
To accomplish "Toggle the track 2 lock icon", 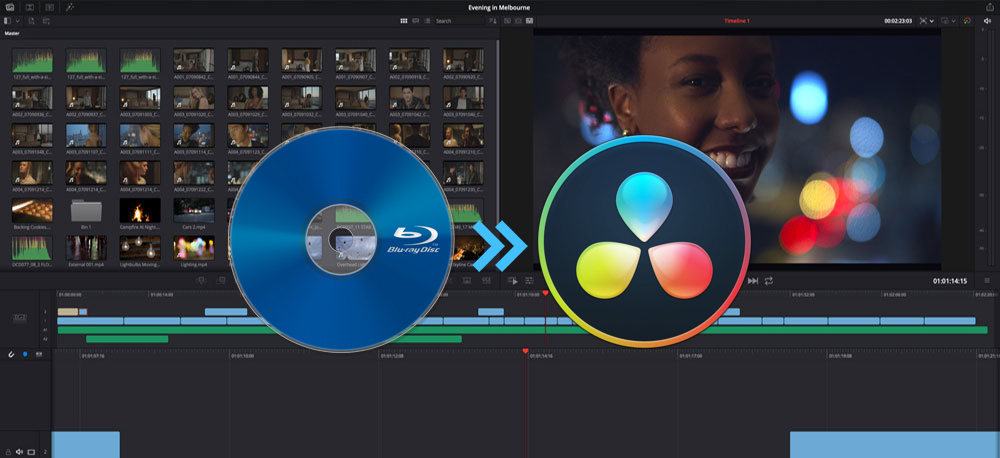I will (x=8, y=452).
